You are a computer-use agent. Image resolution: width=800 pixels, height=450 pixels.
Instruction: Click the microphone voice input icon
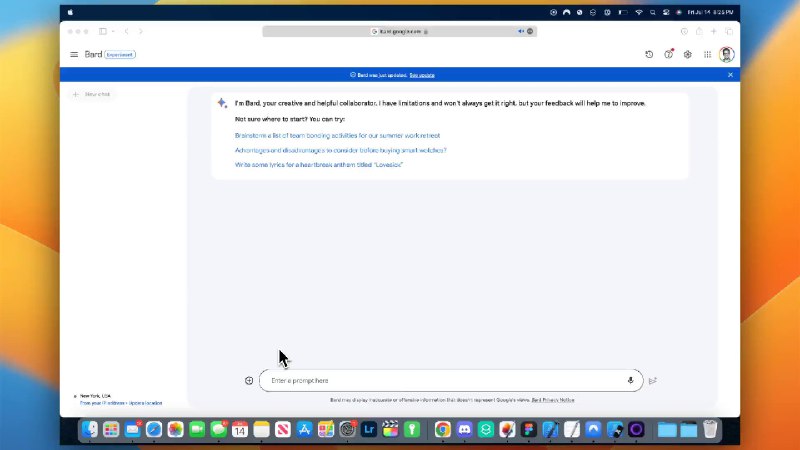[630, 380]
